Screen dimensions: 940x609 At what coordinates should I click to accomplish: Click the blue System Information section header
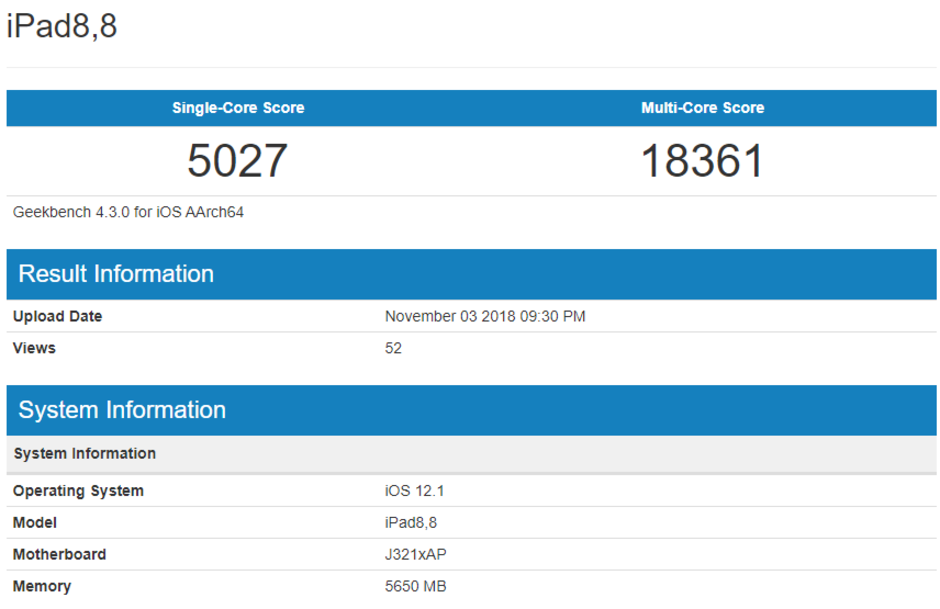[x=122, y=410]
